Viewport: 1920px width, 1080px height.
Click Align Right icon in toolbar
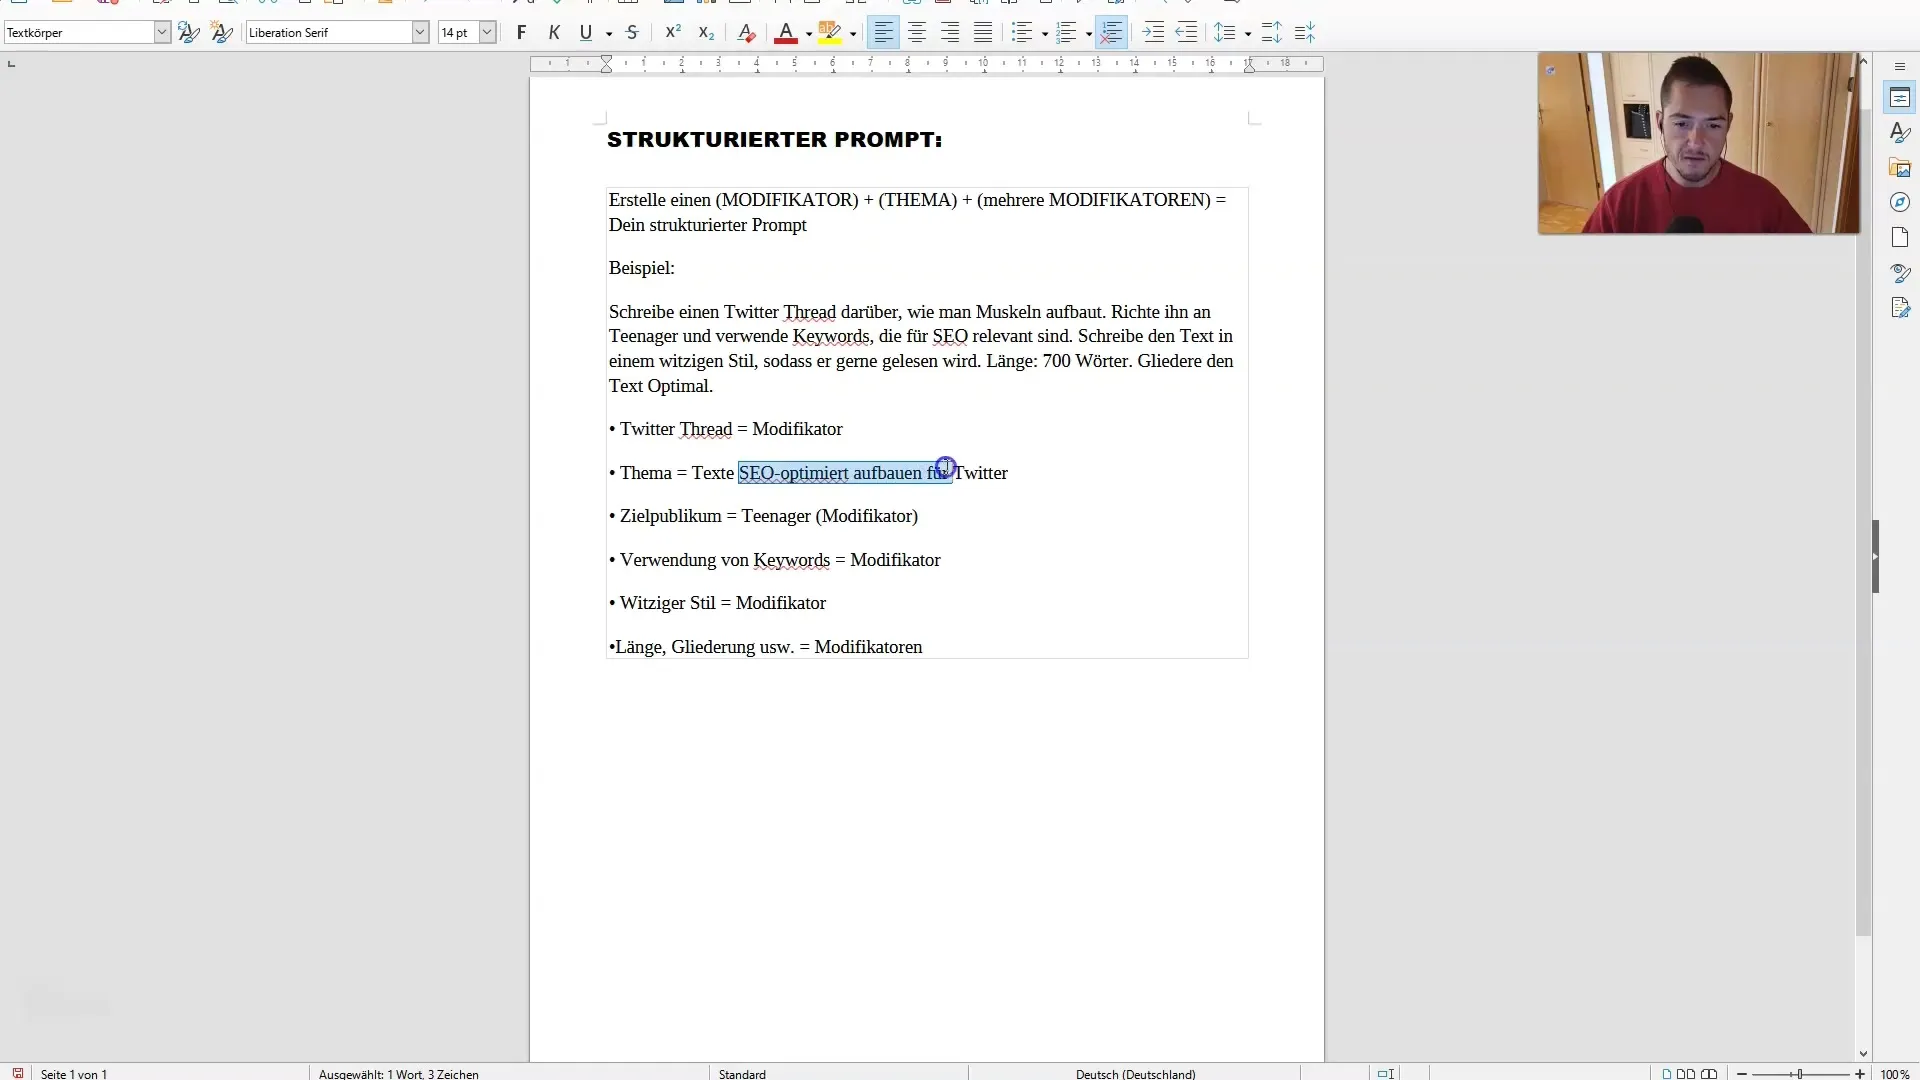click(x=949, y=33)
